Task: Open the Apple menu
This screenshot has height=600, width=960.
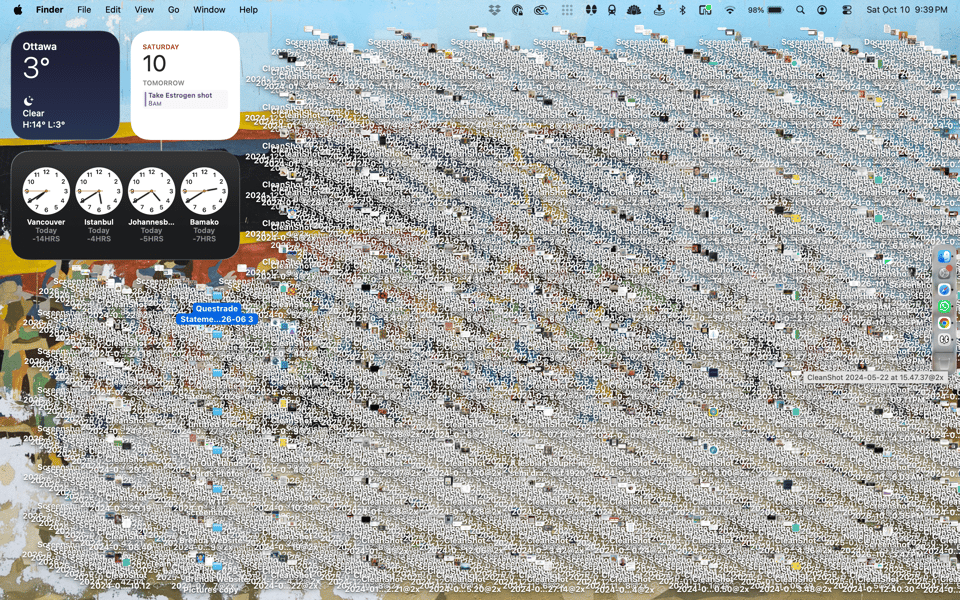Action: point(18,10)
